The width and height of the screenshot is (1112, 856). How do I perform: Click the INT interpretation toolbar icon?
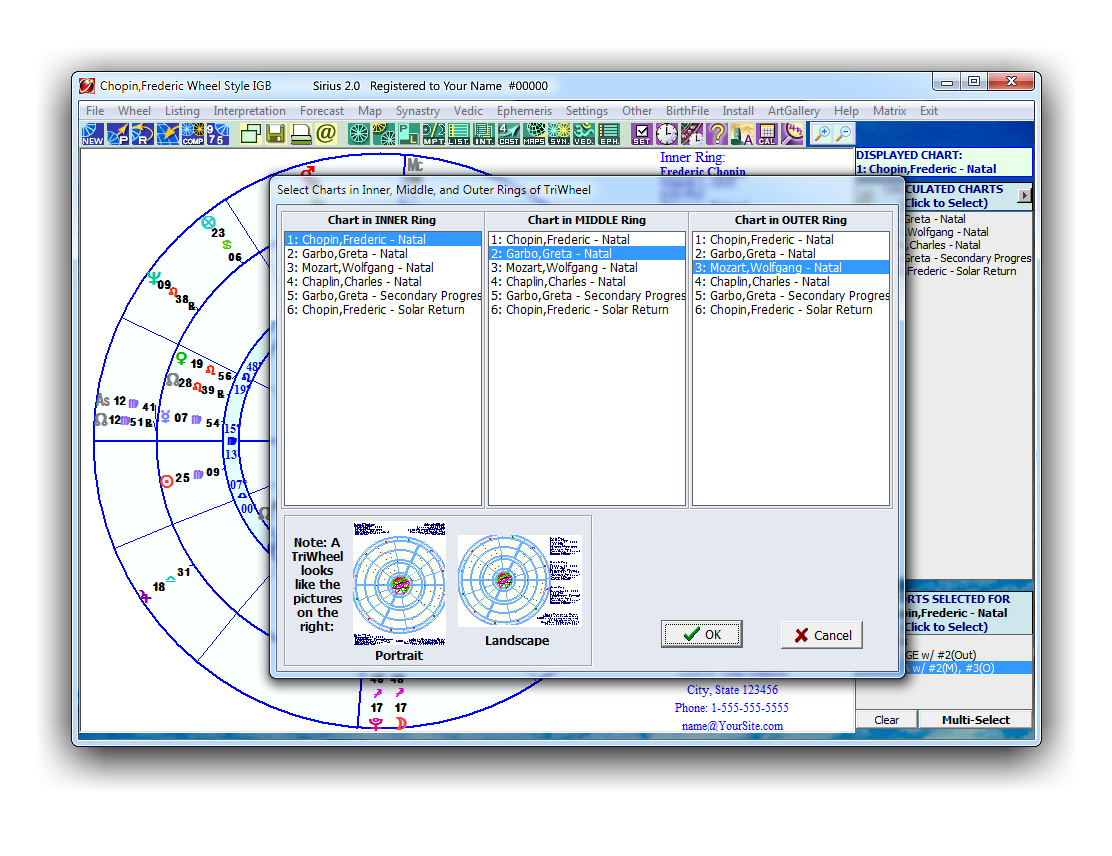pyautogui.click(x=484, y=133)
